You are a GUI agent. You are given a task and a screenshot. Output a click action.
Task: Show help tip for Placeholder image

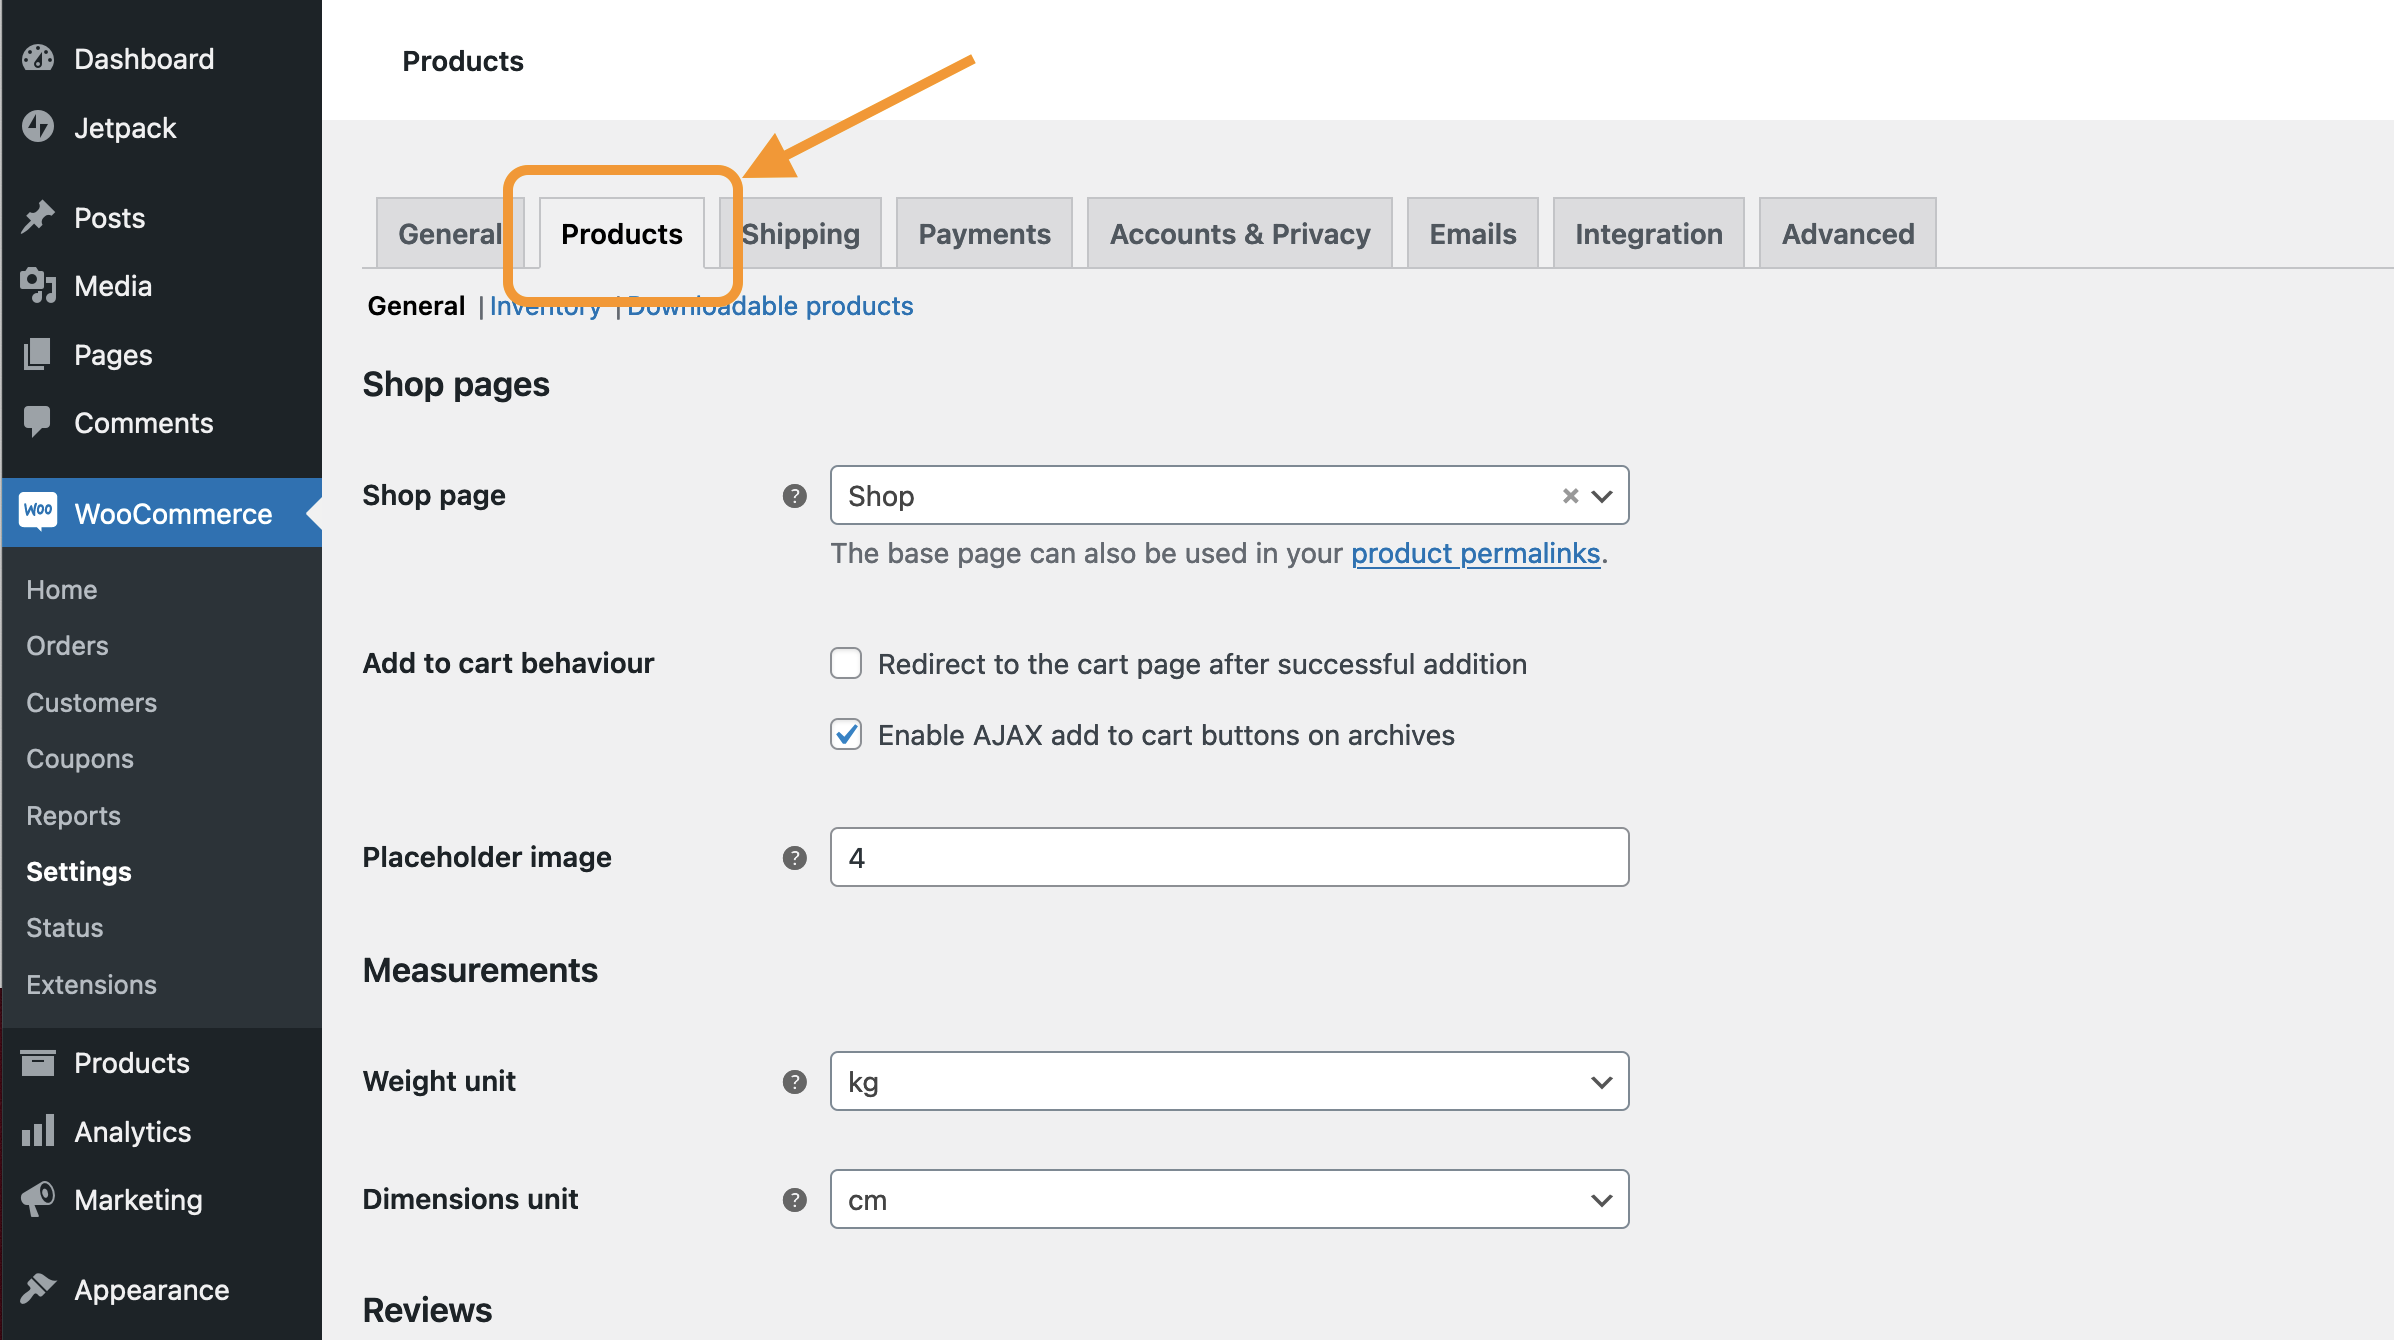[795, 857]
